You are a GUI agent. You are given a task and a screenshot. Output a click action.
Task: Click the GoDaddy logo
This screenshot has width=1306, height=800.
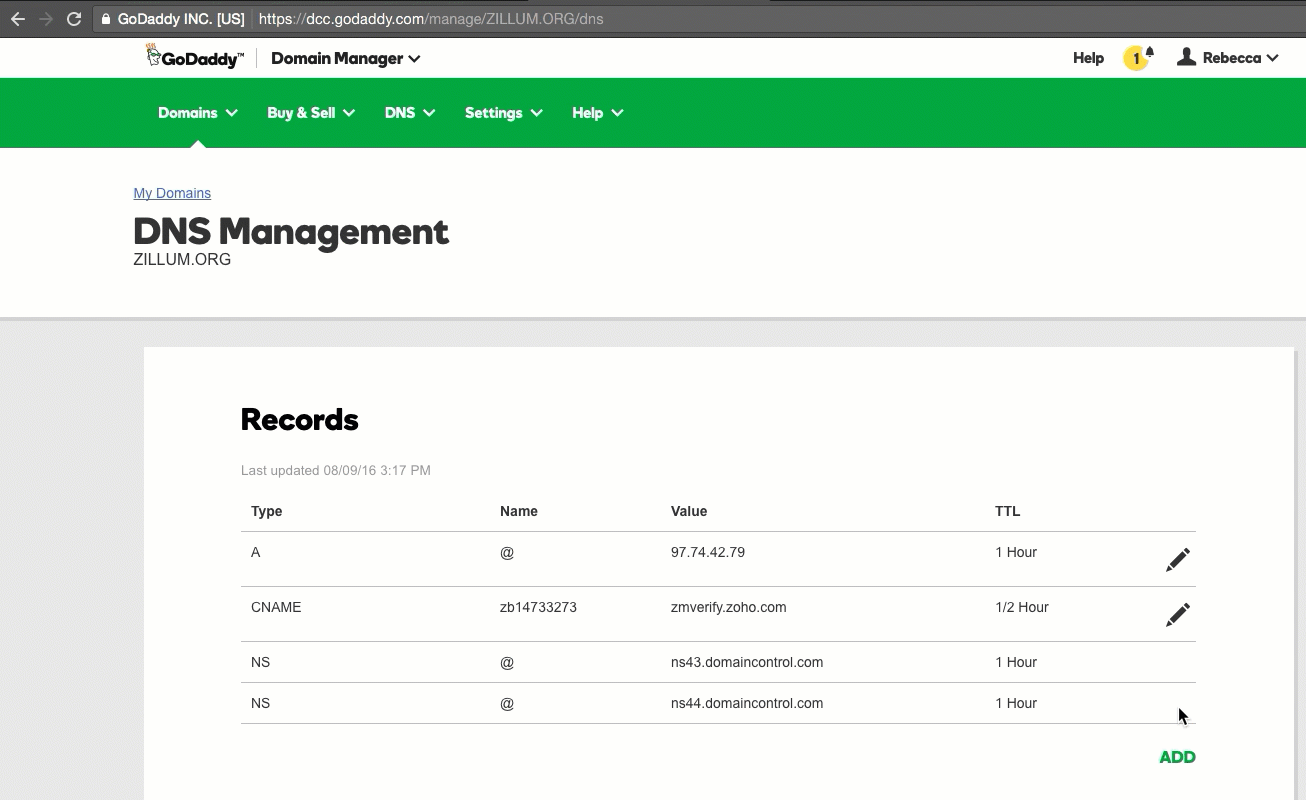(195, 57)
